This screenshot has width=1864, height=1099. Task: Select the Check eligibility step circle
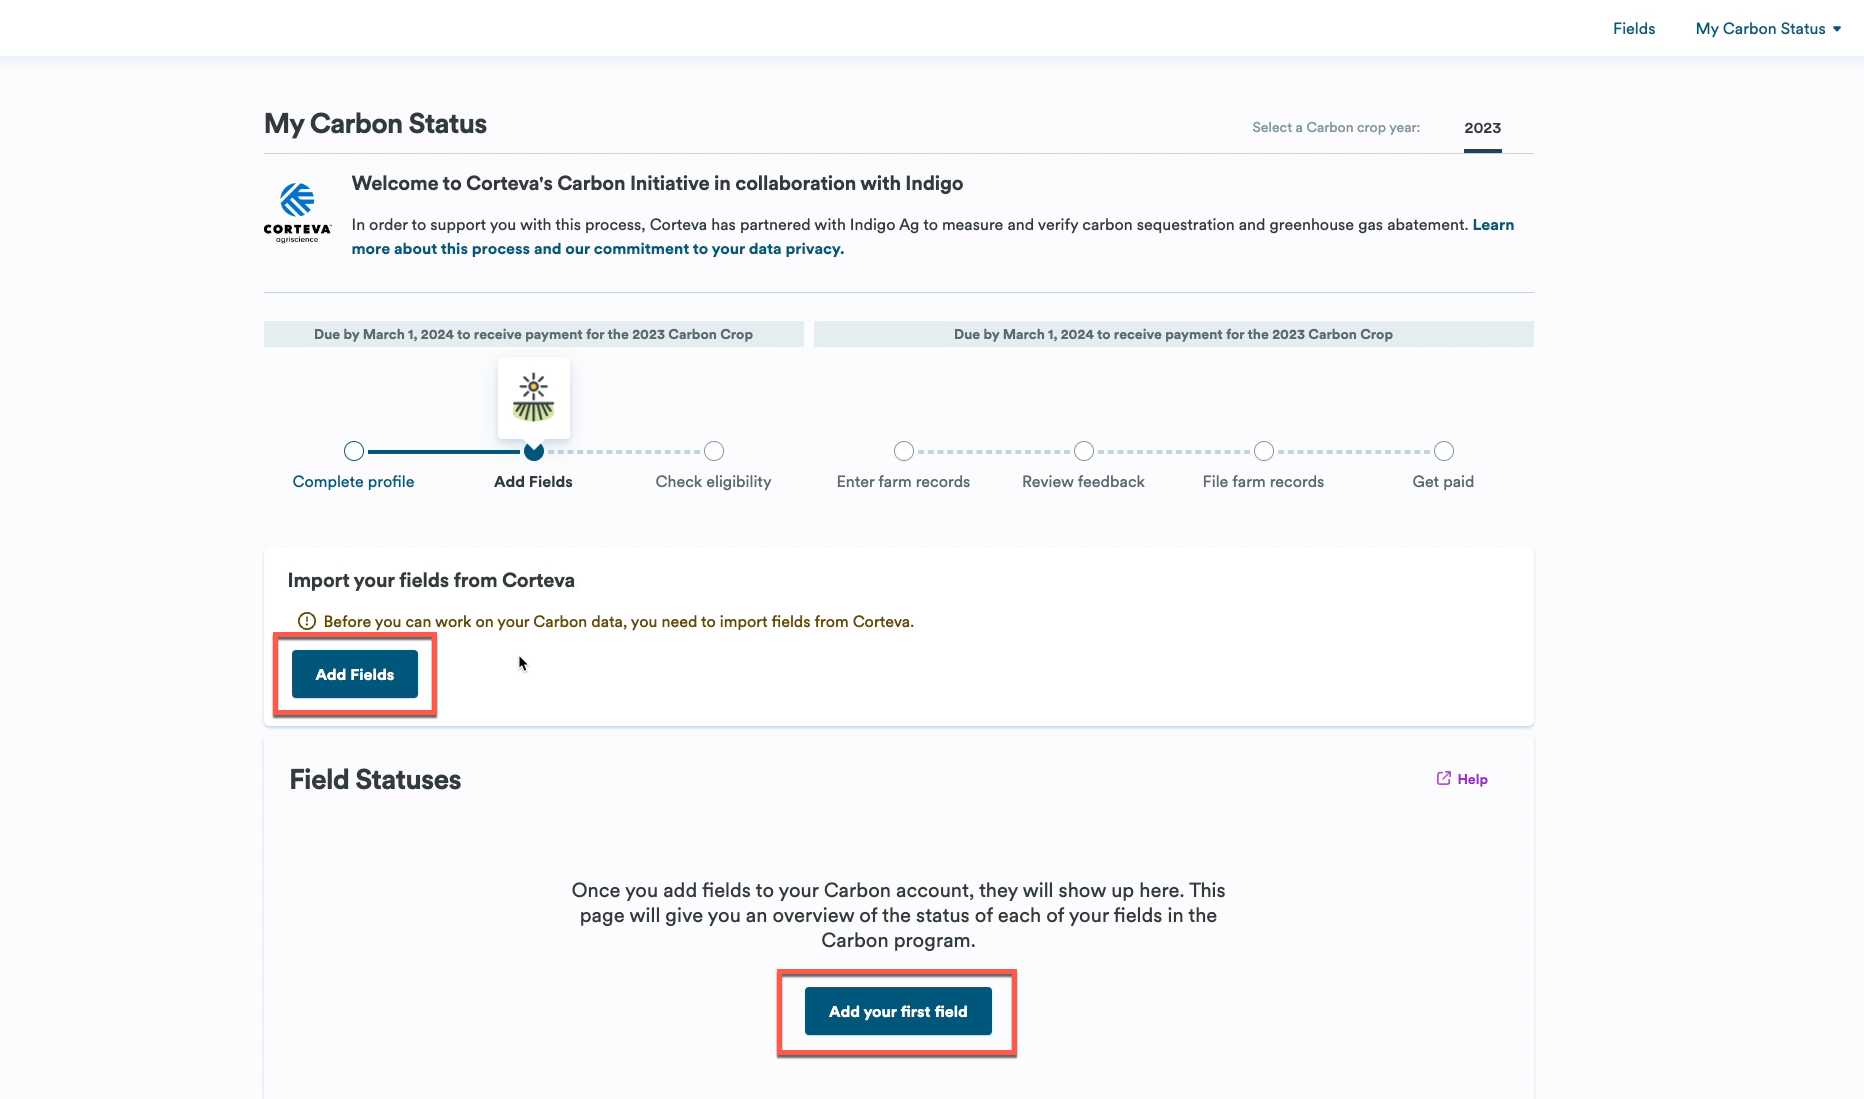pyautogui.click(x=713, y=451)
